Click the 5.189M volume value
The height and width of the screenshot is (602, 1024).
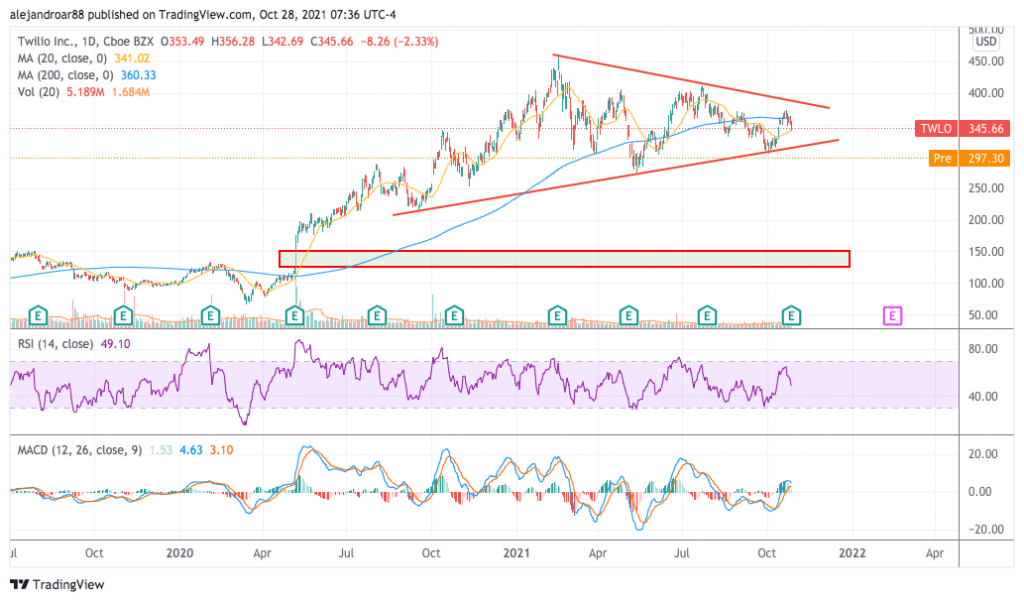tap(86, 92)
